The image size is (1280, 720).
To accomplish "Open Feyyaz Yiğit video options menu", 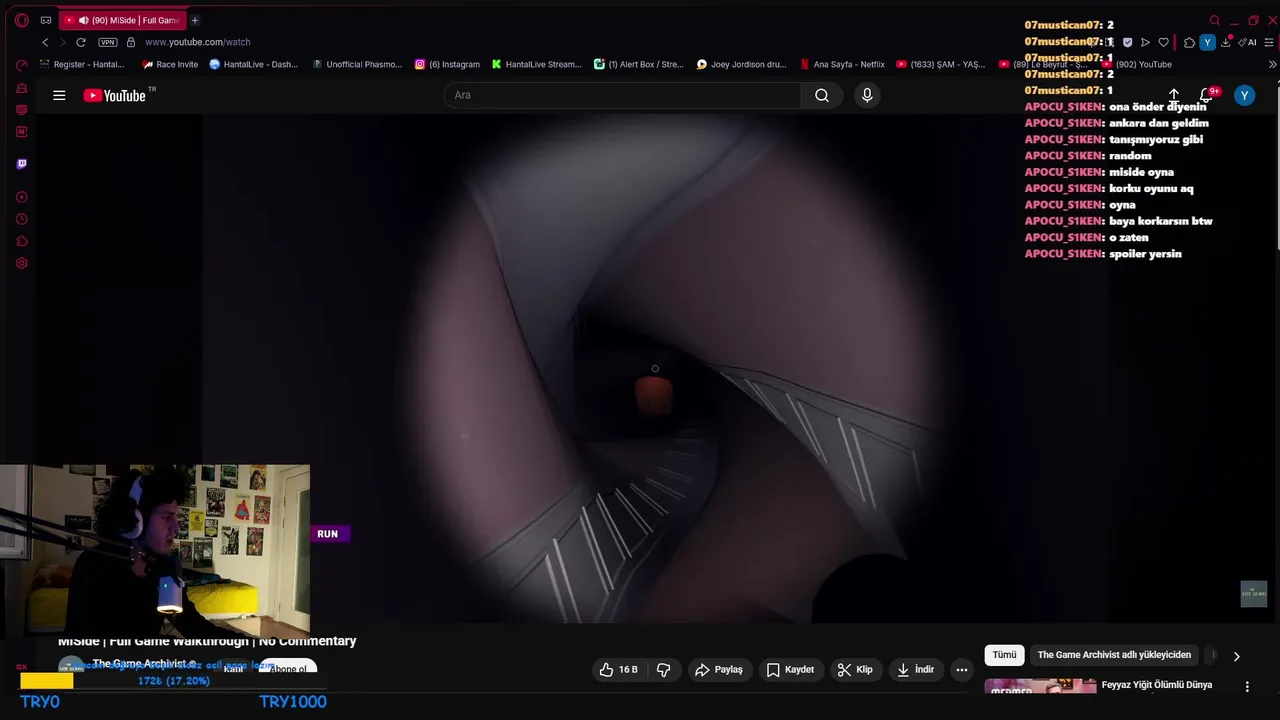I will point(1247,687).
